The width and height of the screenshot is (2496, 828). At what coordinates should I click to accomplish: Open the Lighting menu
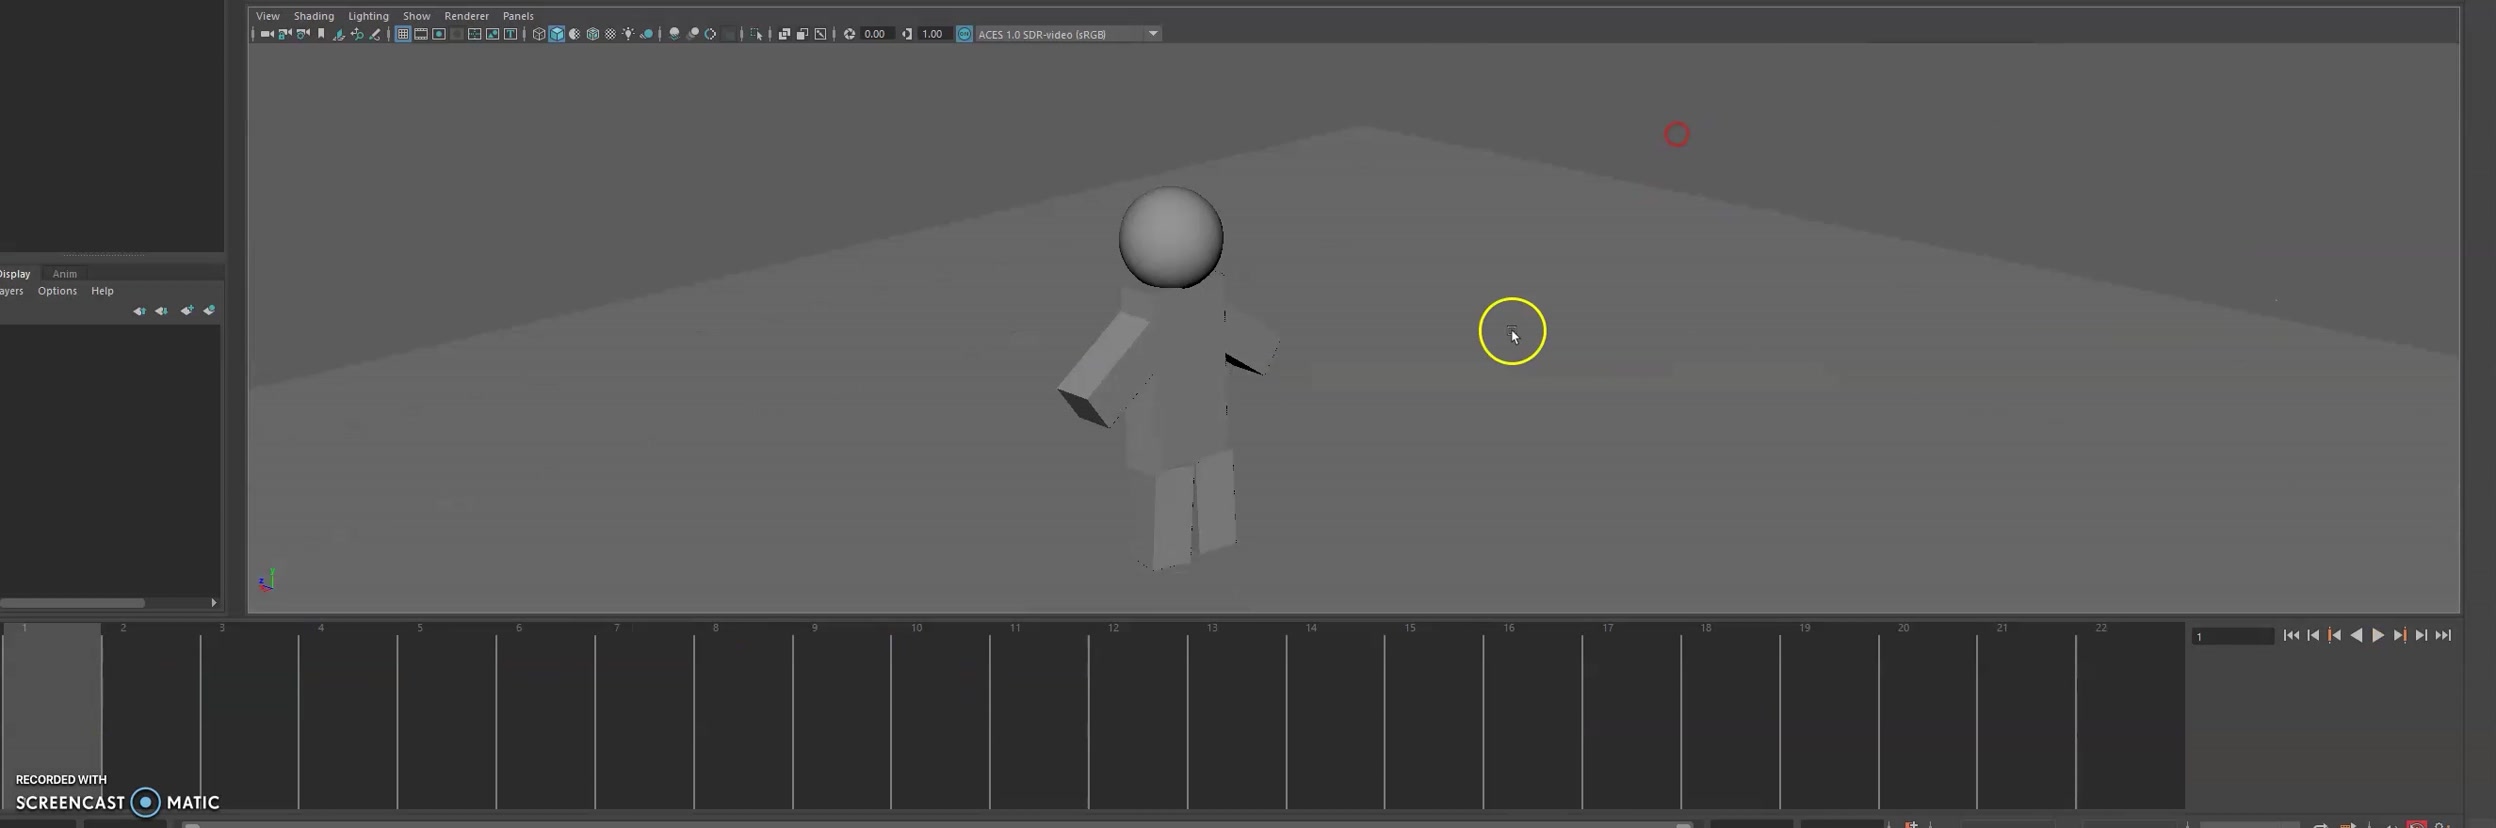coord(368,16)
